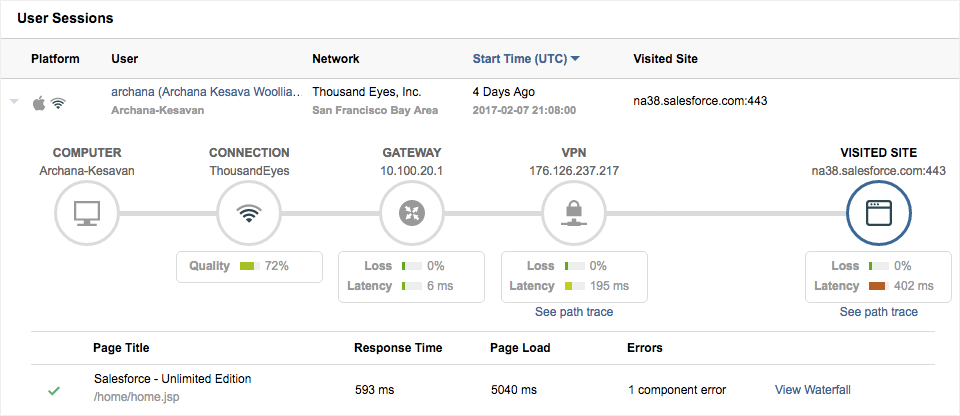Open the archana user link
The image size is (960, 416).
205,92
